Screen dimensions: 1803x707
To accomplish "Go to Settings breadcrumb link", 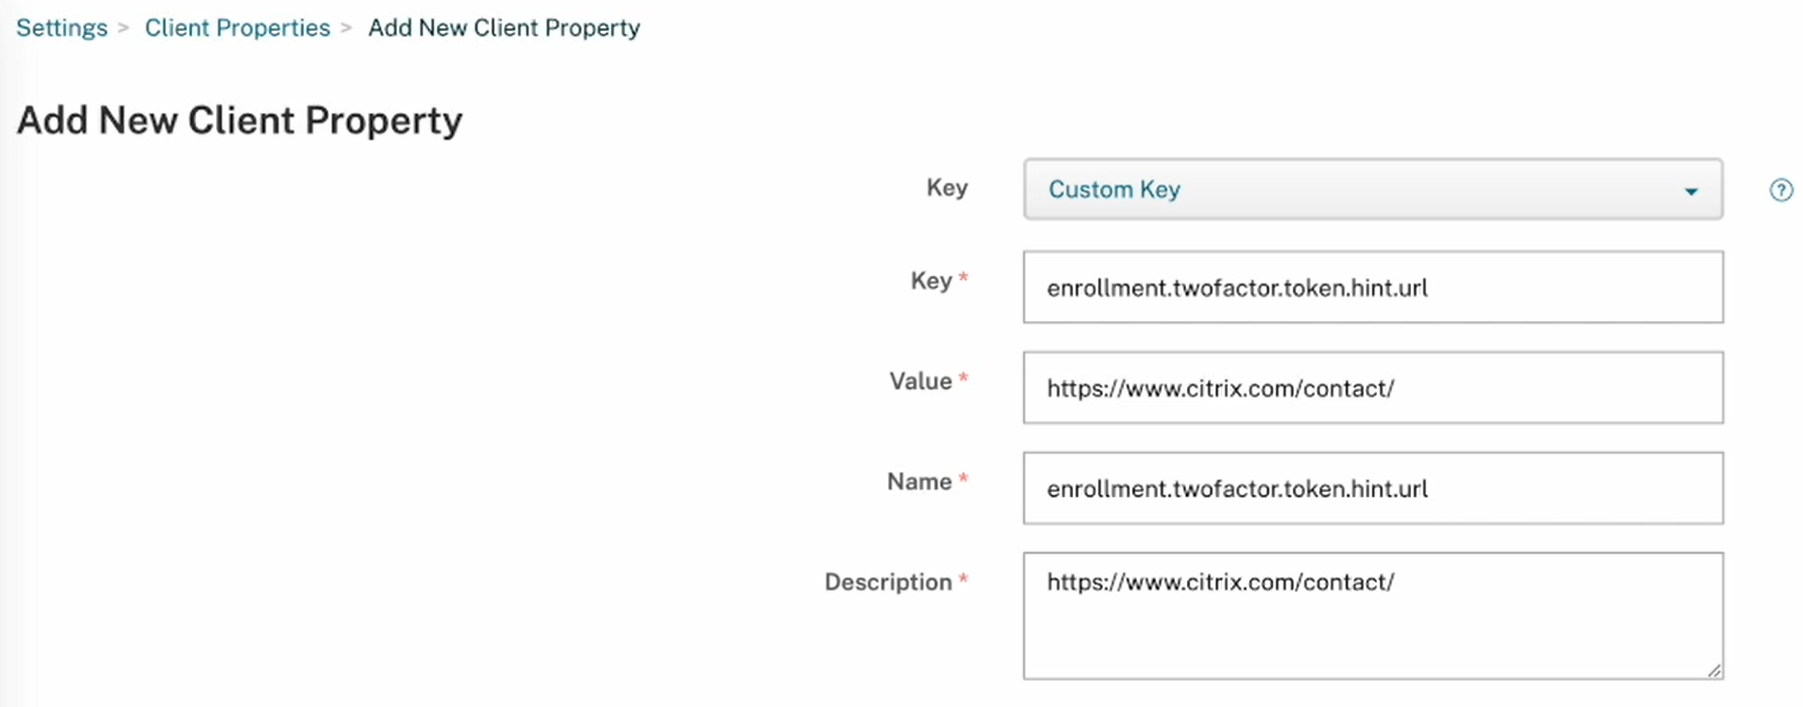I will (x=62, y=28).
